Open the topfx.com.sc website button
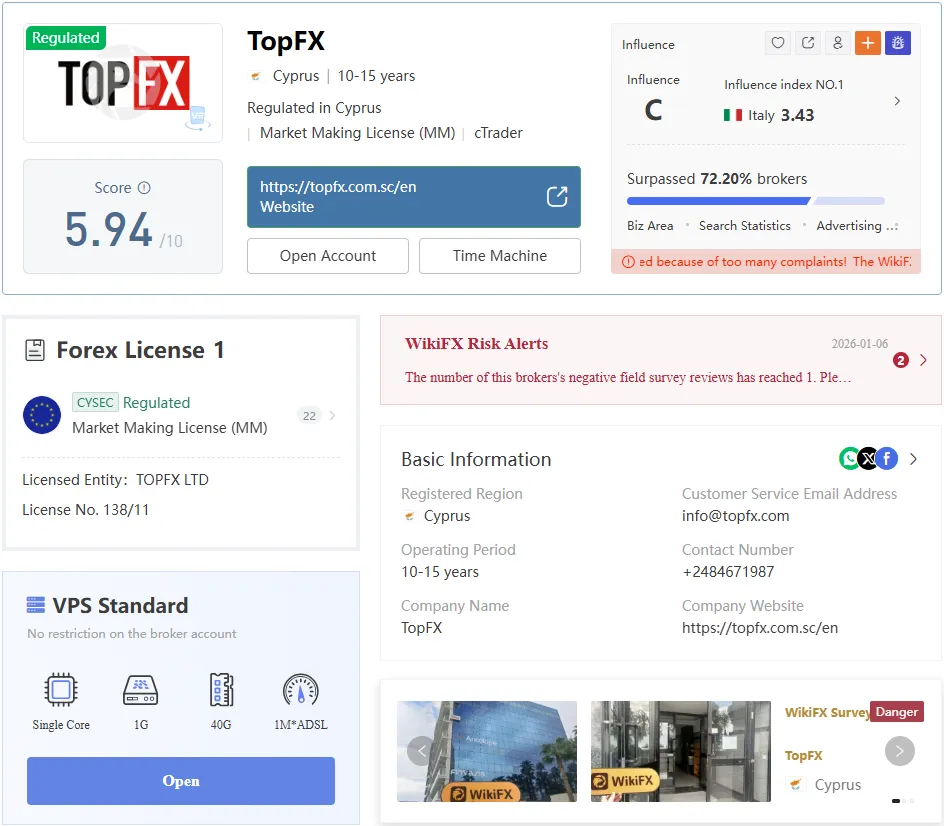The width and height of the screenshot is (944, 826). 414,197
